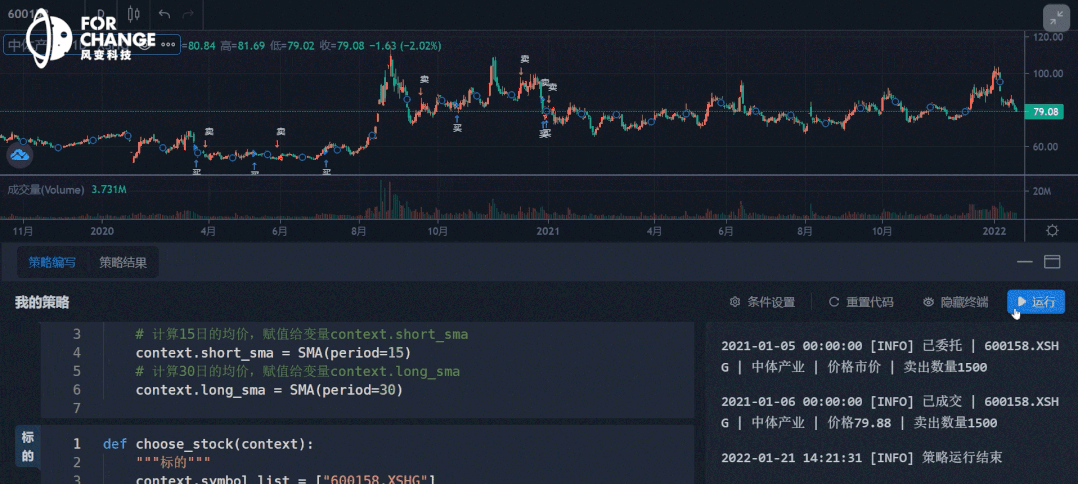Open 条件设置 condition settings
The image size is (1078, 484).
coord(762,302)
